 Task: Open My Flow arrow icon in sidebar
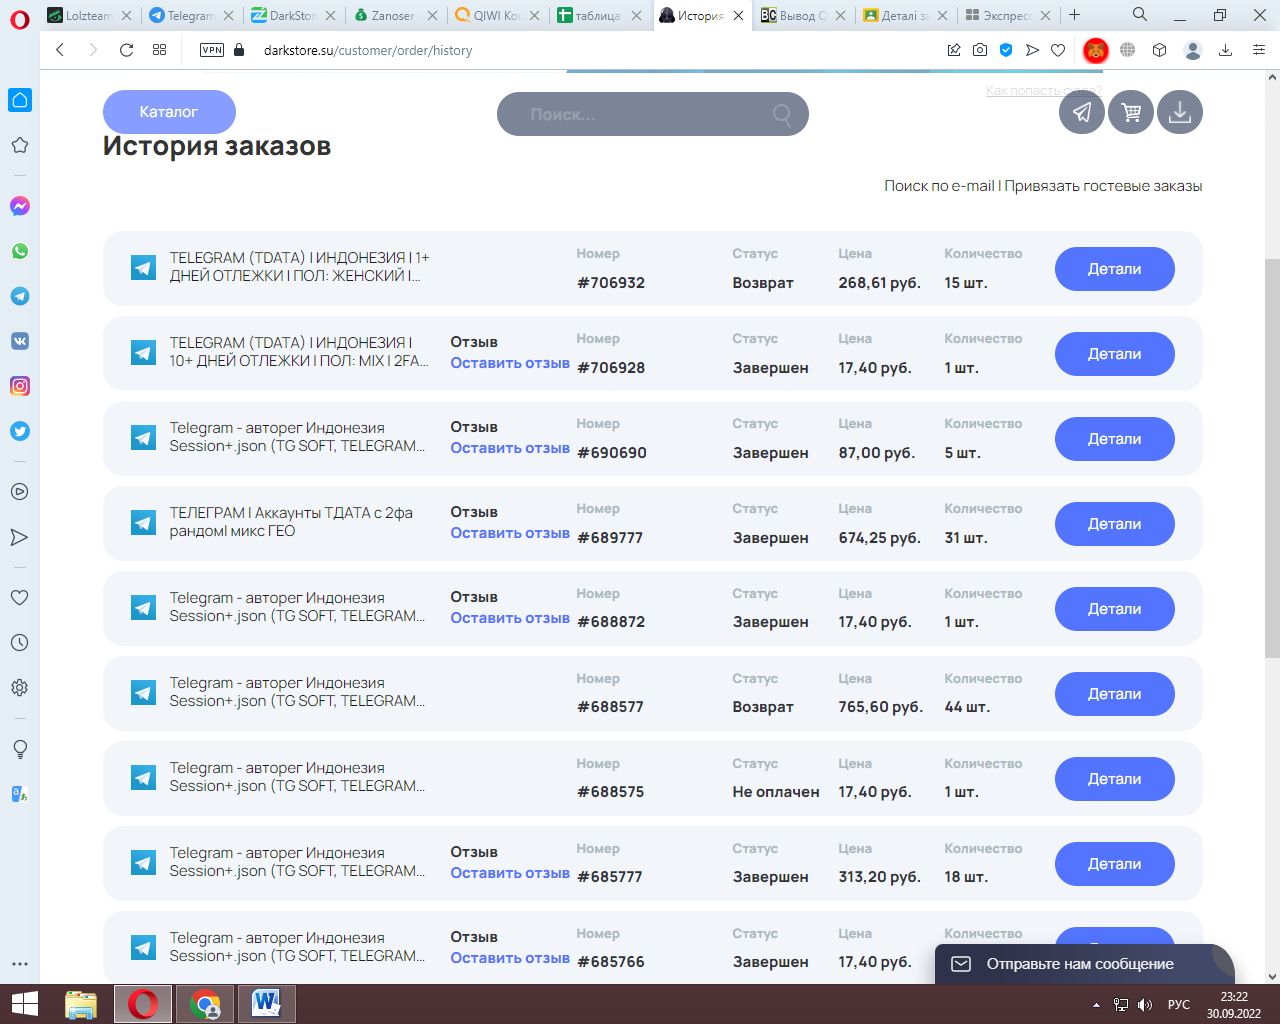(20, 538)
